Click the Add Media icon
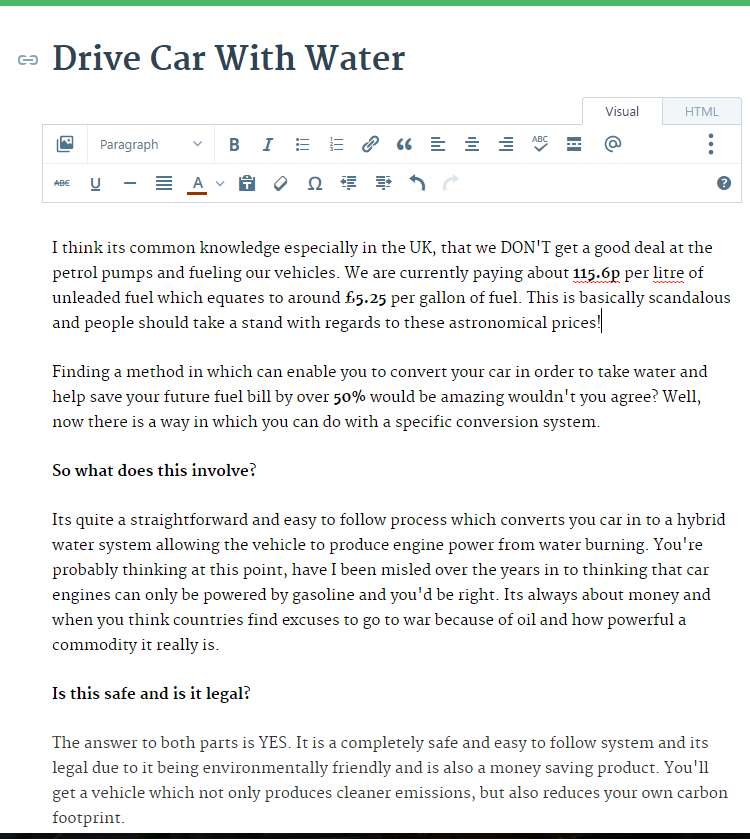 65,144
